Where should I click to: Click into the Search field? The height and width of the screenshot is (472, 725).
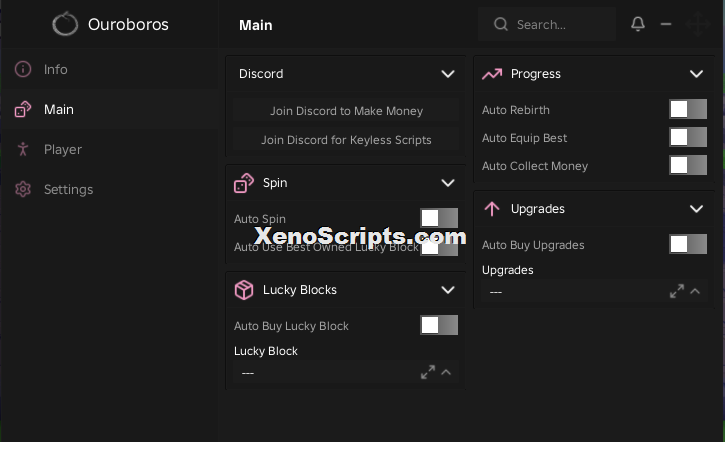547,24
